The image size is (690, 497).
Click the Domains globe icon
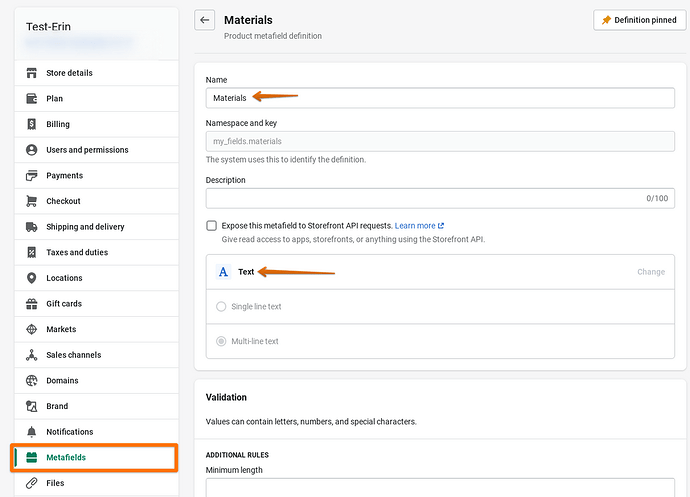click(x=32, y=381)
